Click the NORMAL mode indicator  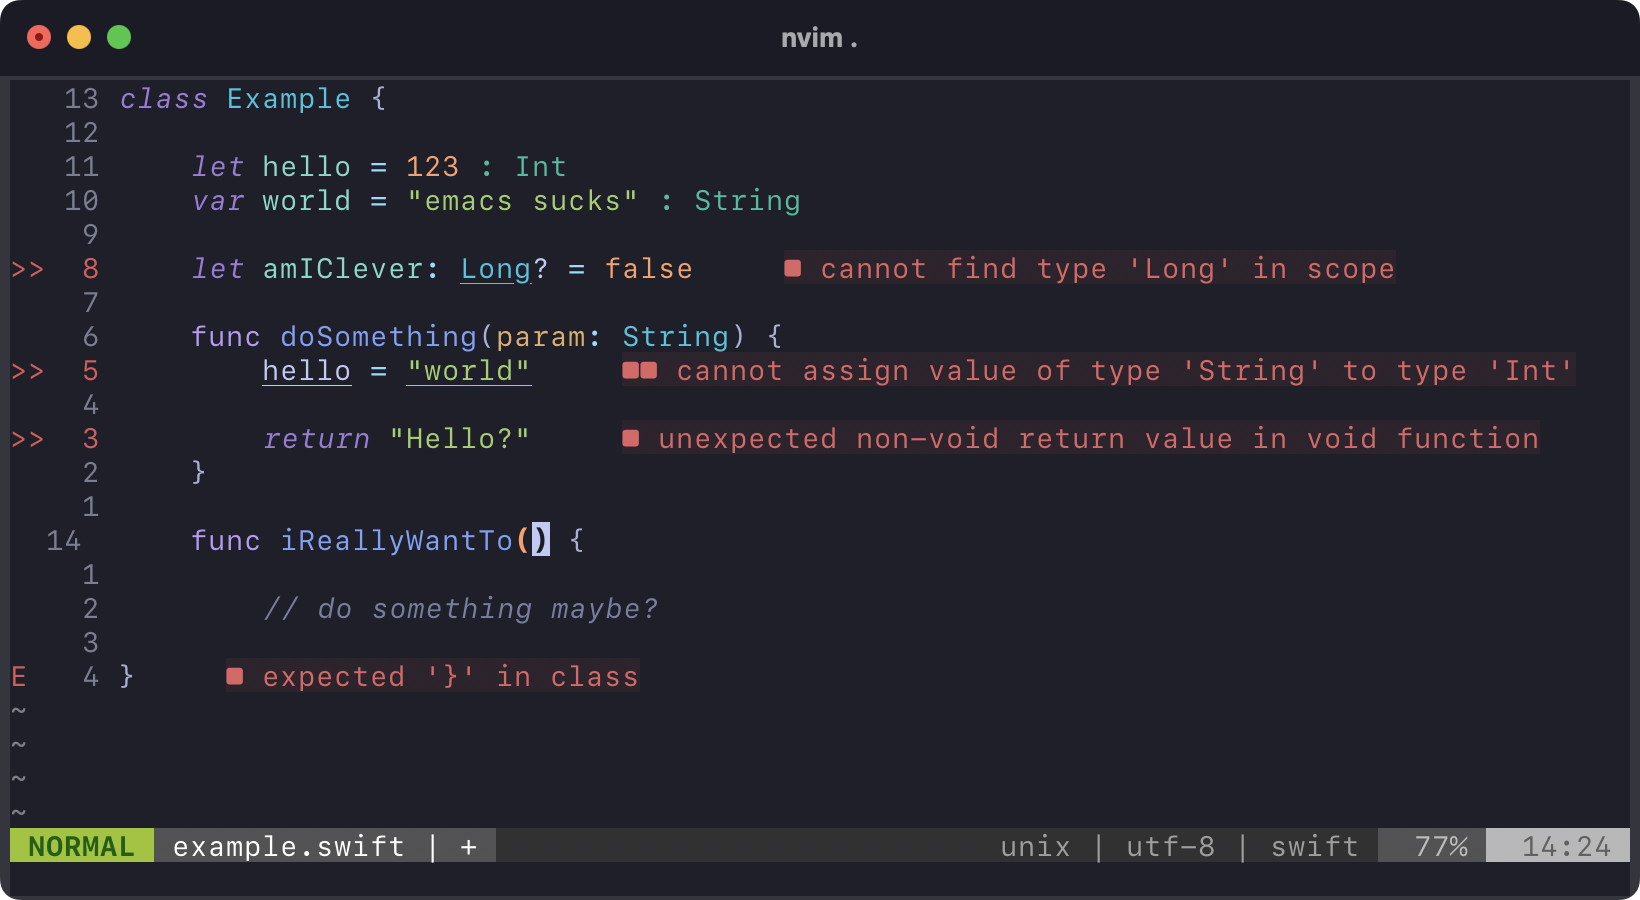(x=81, y=846)
